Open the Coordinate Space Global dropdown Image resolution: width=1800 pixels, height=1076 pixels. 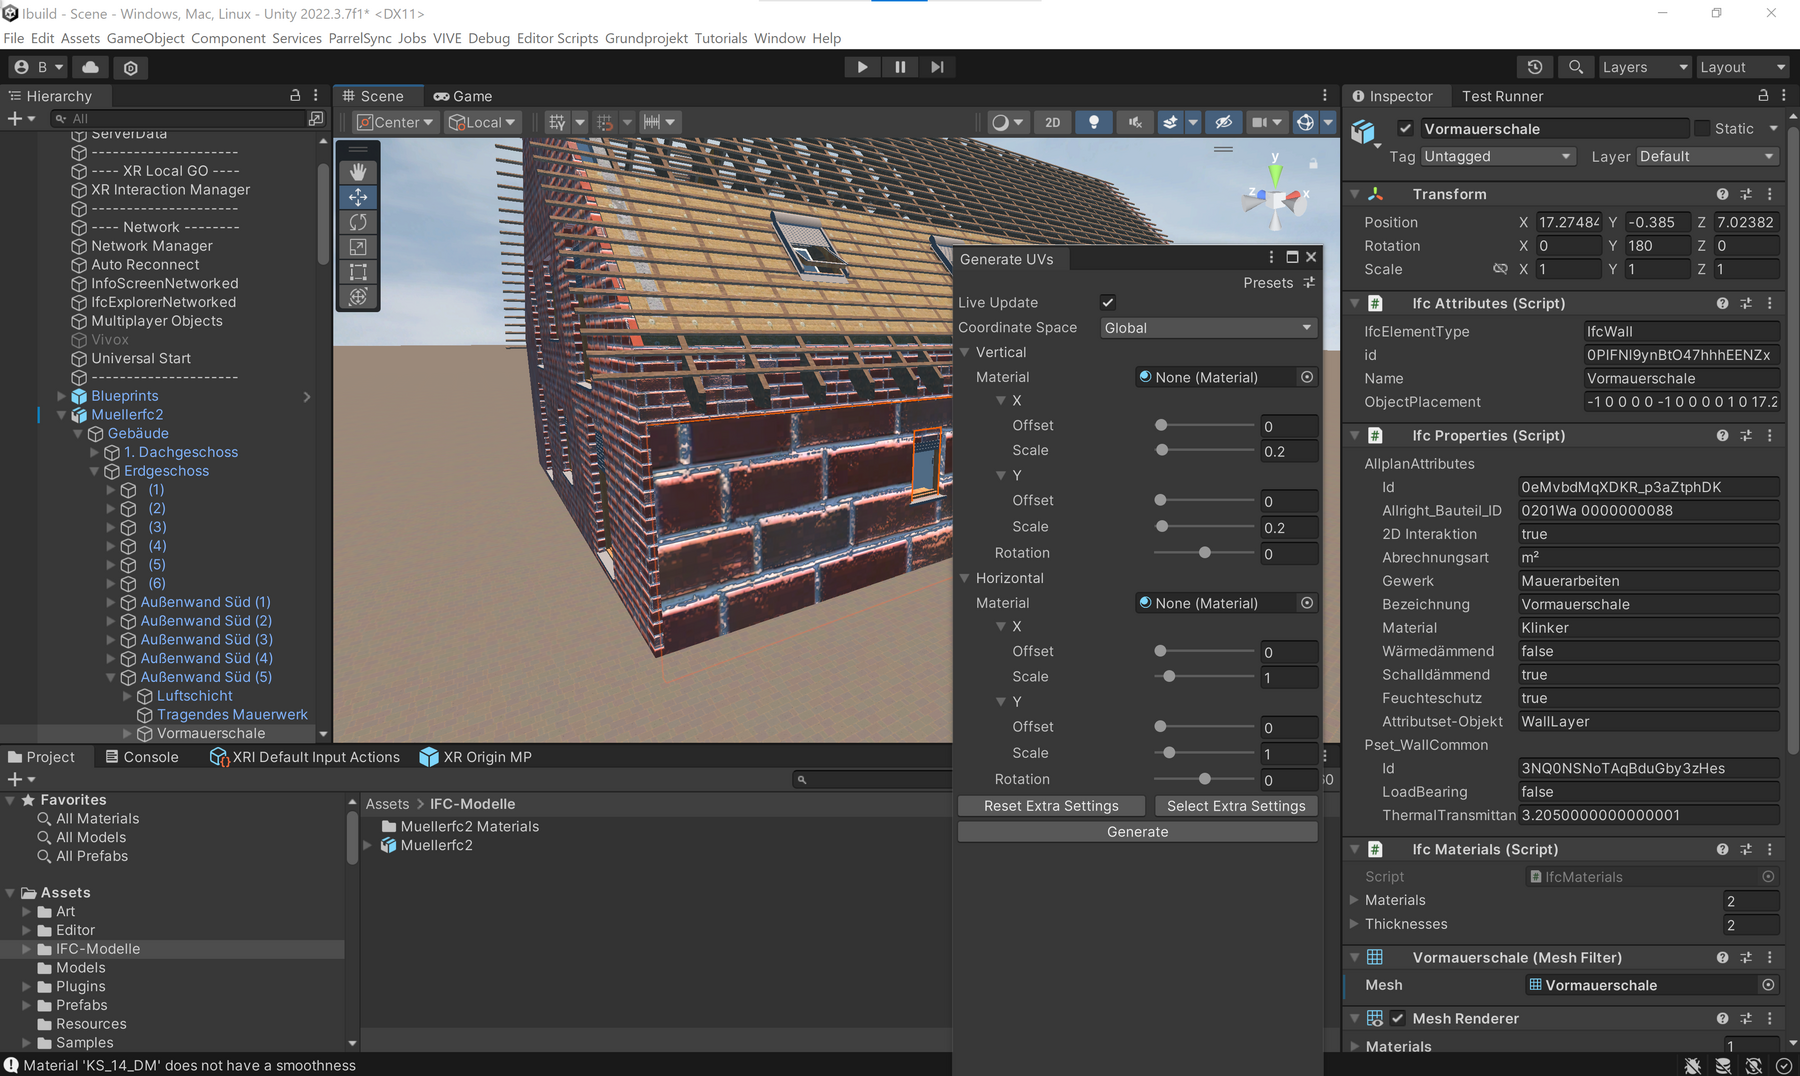[x=1207, y=328]
